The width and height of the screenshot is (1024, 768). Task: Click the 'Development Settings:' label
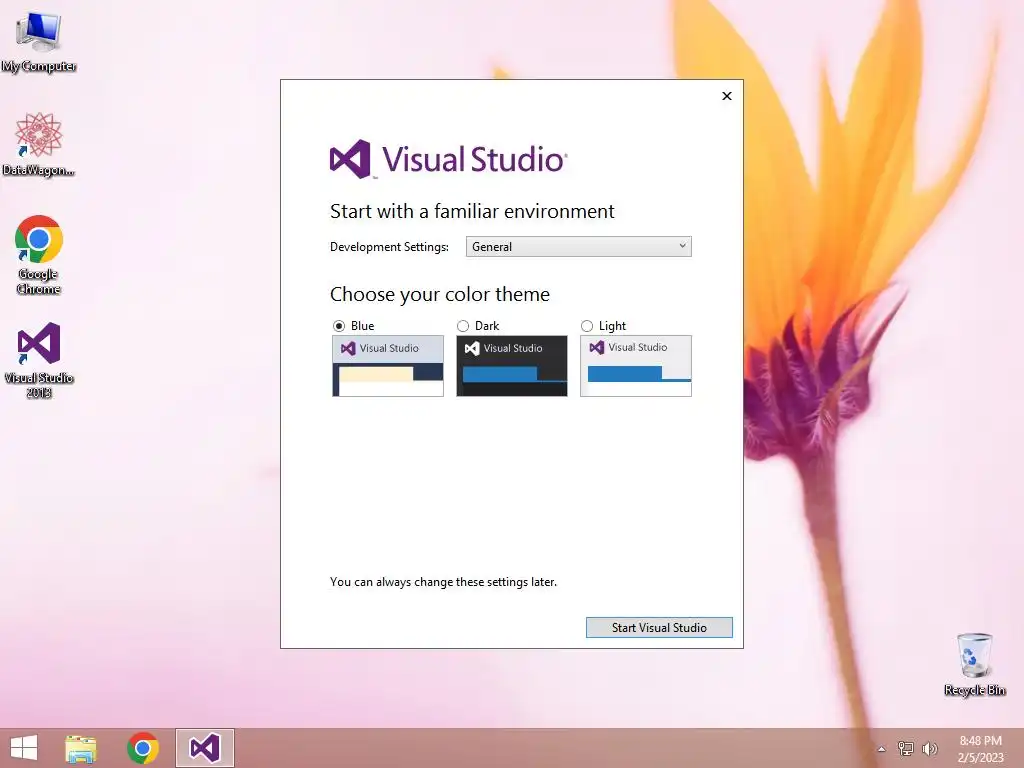tap(389, 247)
